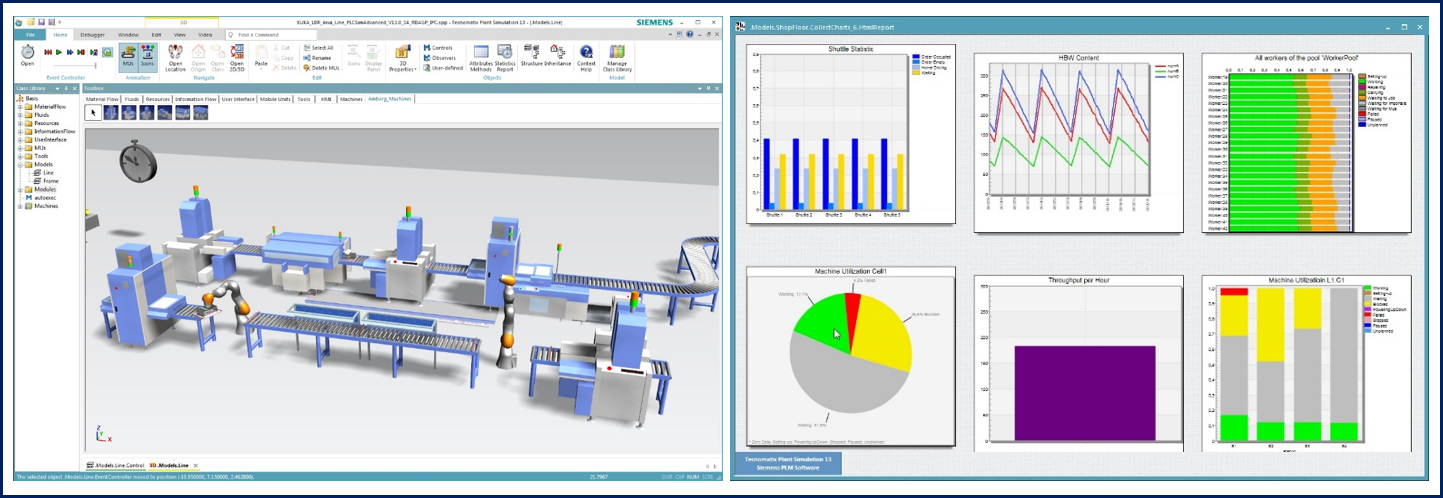The image size is (1443, 498).
Task: Expand the MaterialFlow folder
Action: (x=19, y=106)
